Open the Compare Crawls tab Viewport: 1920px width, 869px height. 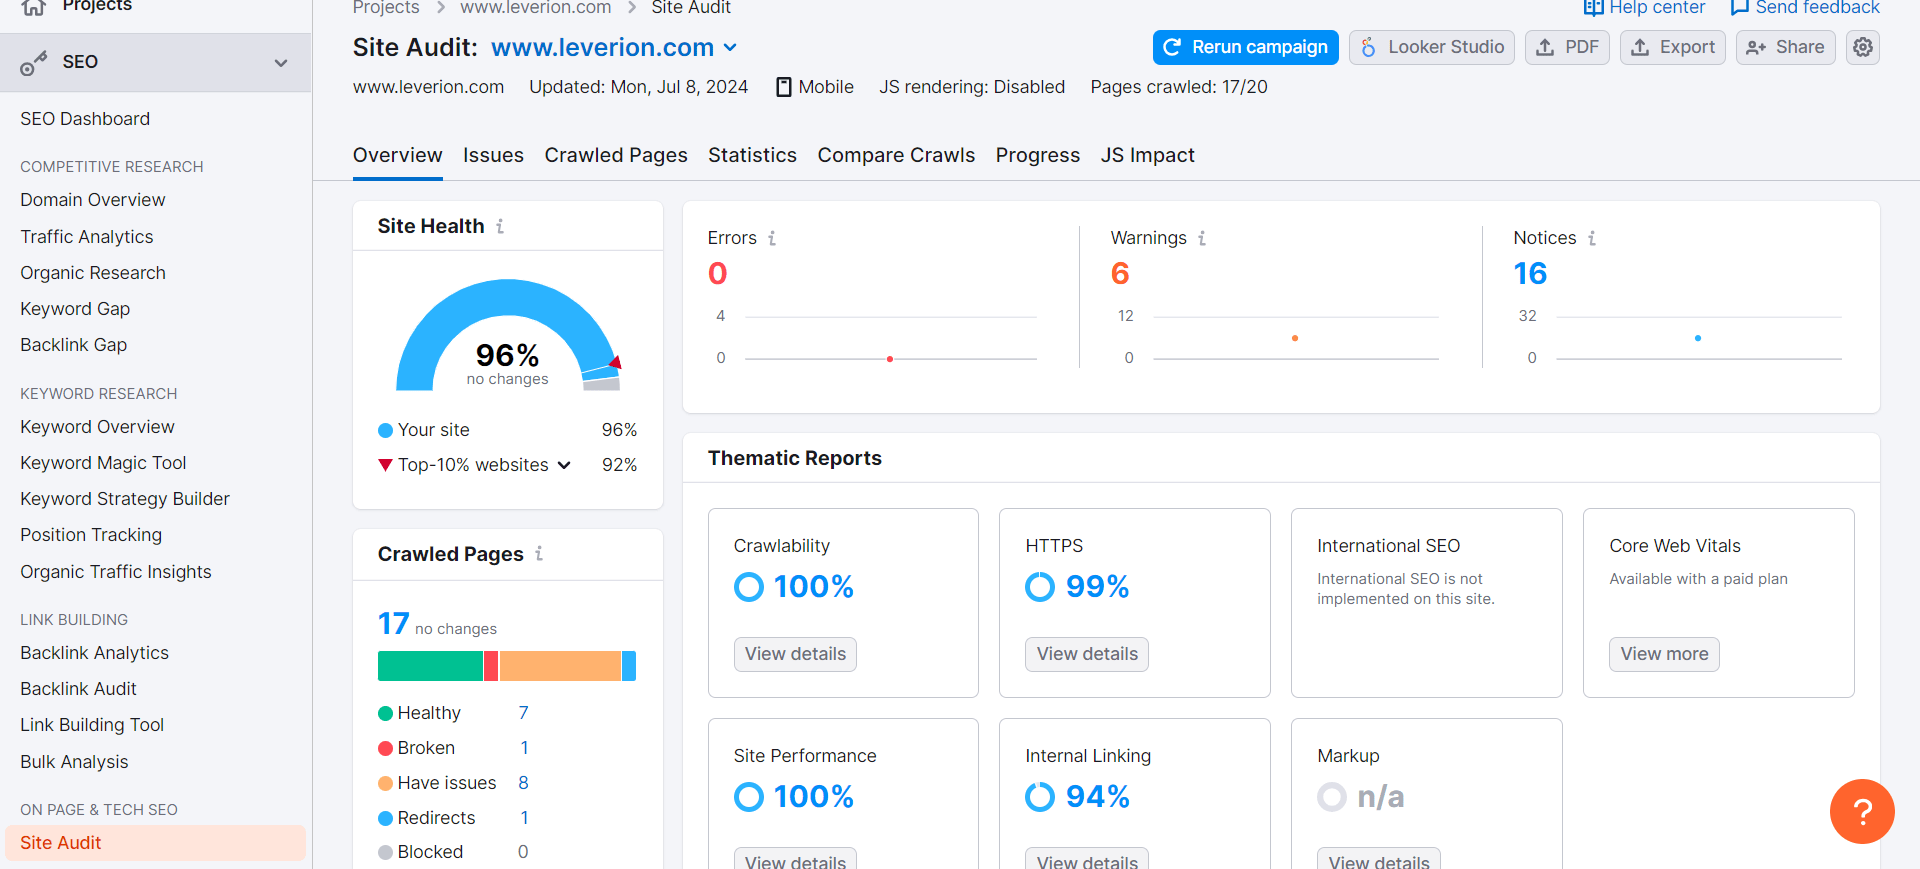896,155
